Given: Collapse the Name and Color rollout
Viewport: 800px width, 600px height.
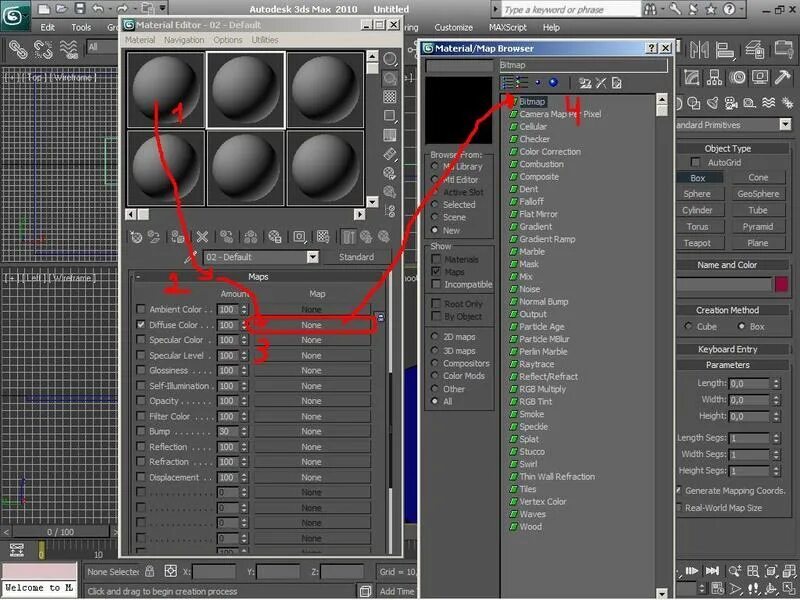Looking at the screenshot, I should [x=728, y=265].
